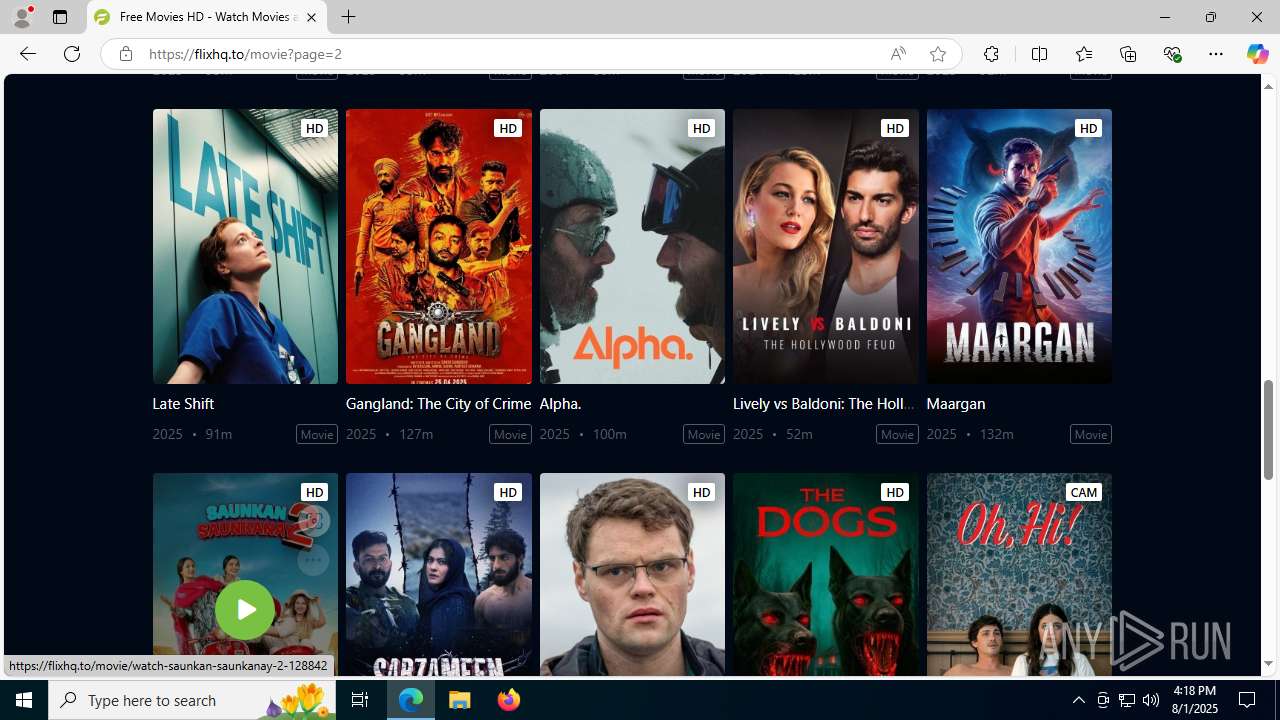The width and height of the screenshot is (1280, 720).
Task: Click the scrollbar up arrow
Action: click(1269, 86)
